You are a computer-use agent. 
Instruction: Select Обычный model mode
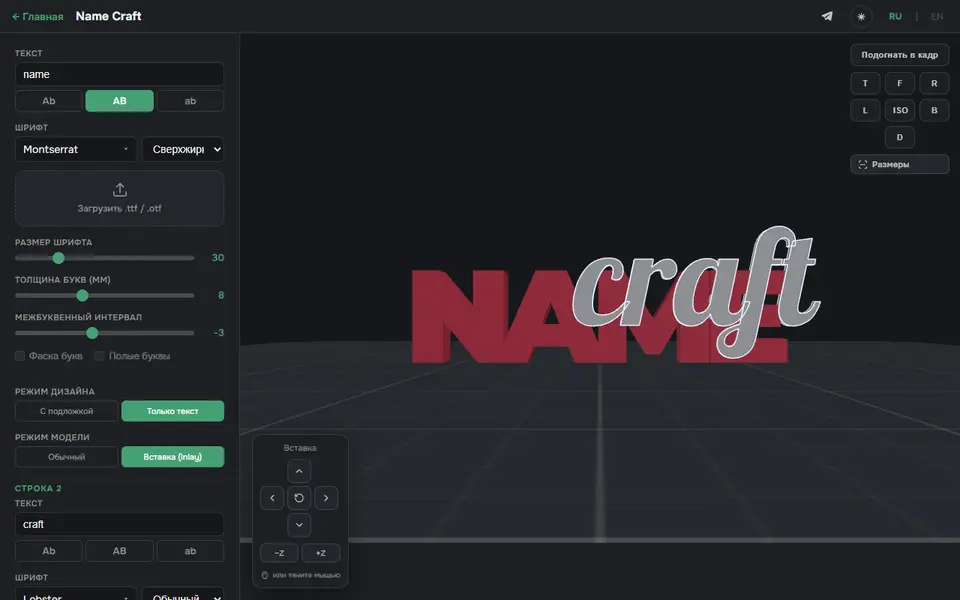67,457
